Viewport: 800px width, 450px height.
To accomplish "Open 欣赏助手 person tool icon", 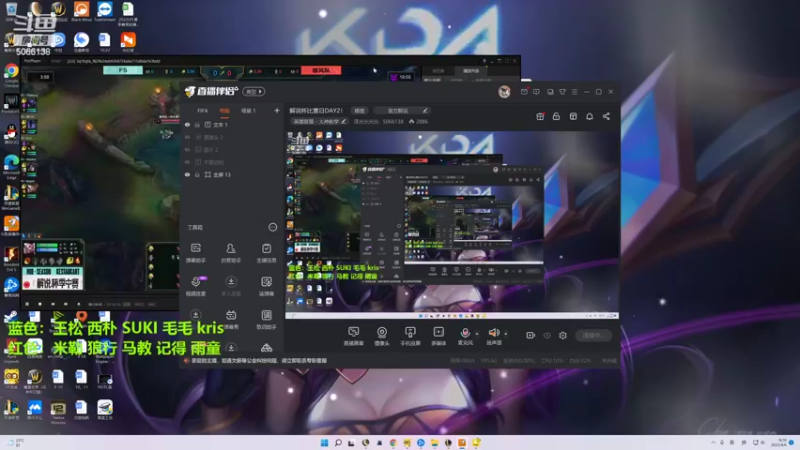I will pos(231,253).
